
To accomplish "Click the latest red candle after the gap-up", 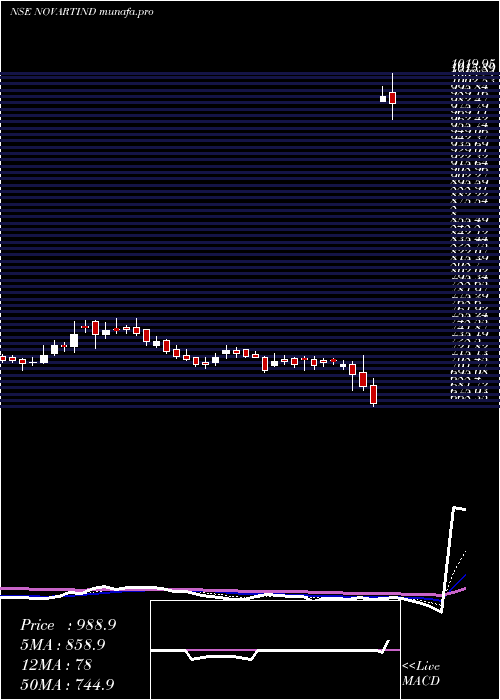I will (x=393, y=98).
